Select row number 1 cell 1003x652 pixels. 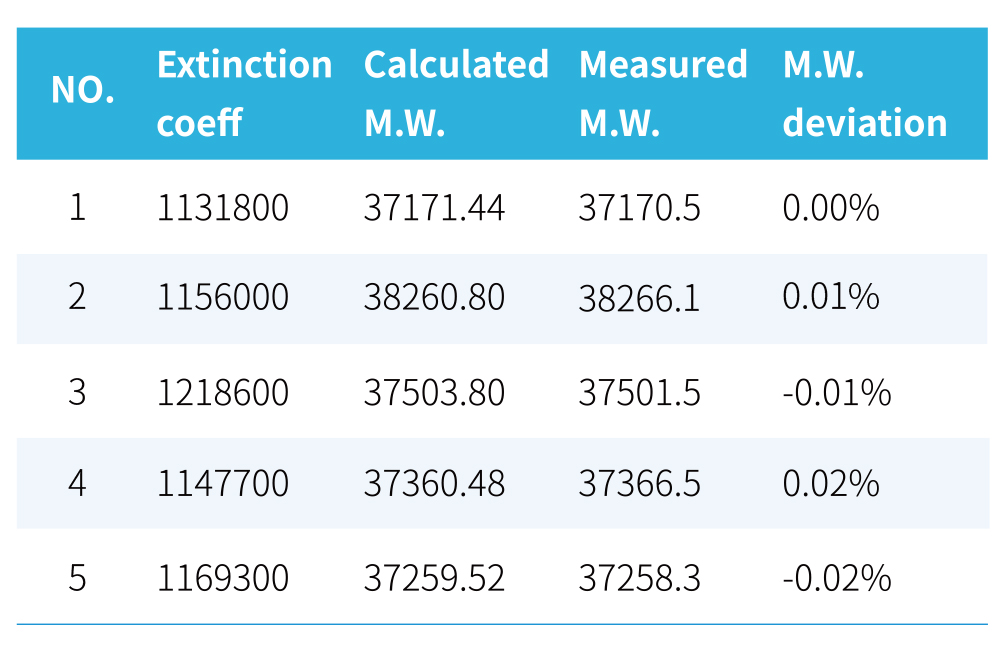coord(78,208)
